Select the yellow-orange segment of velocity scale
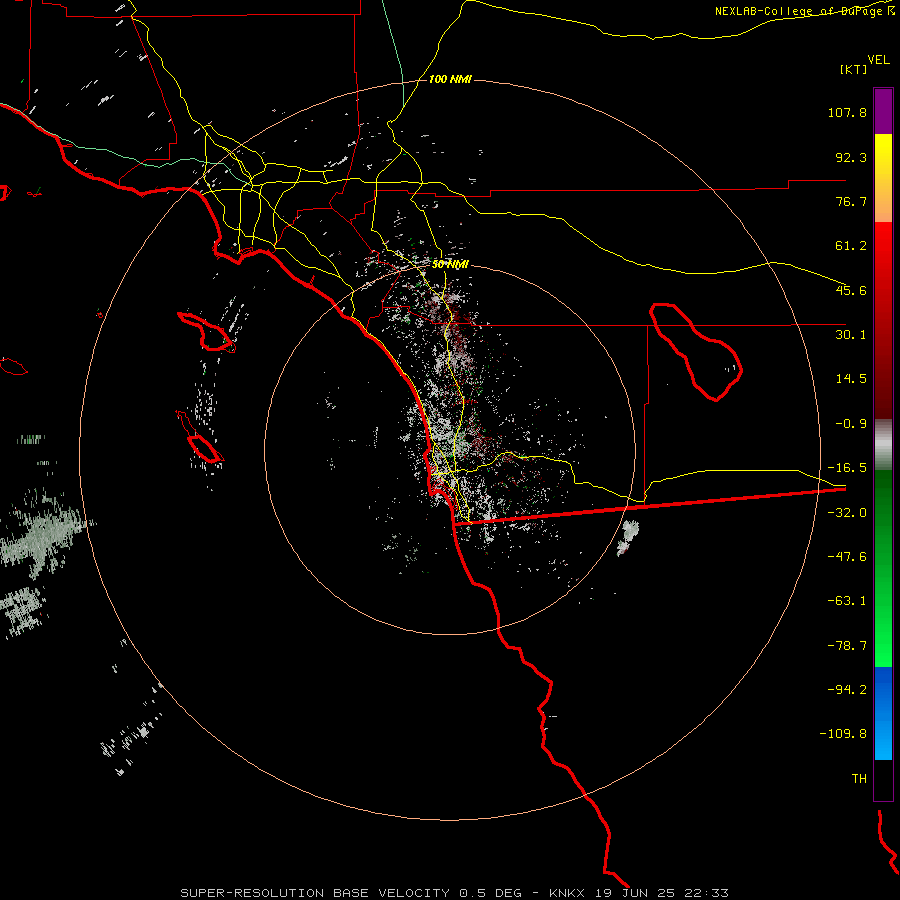 point(883,178)
